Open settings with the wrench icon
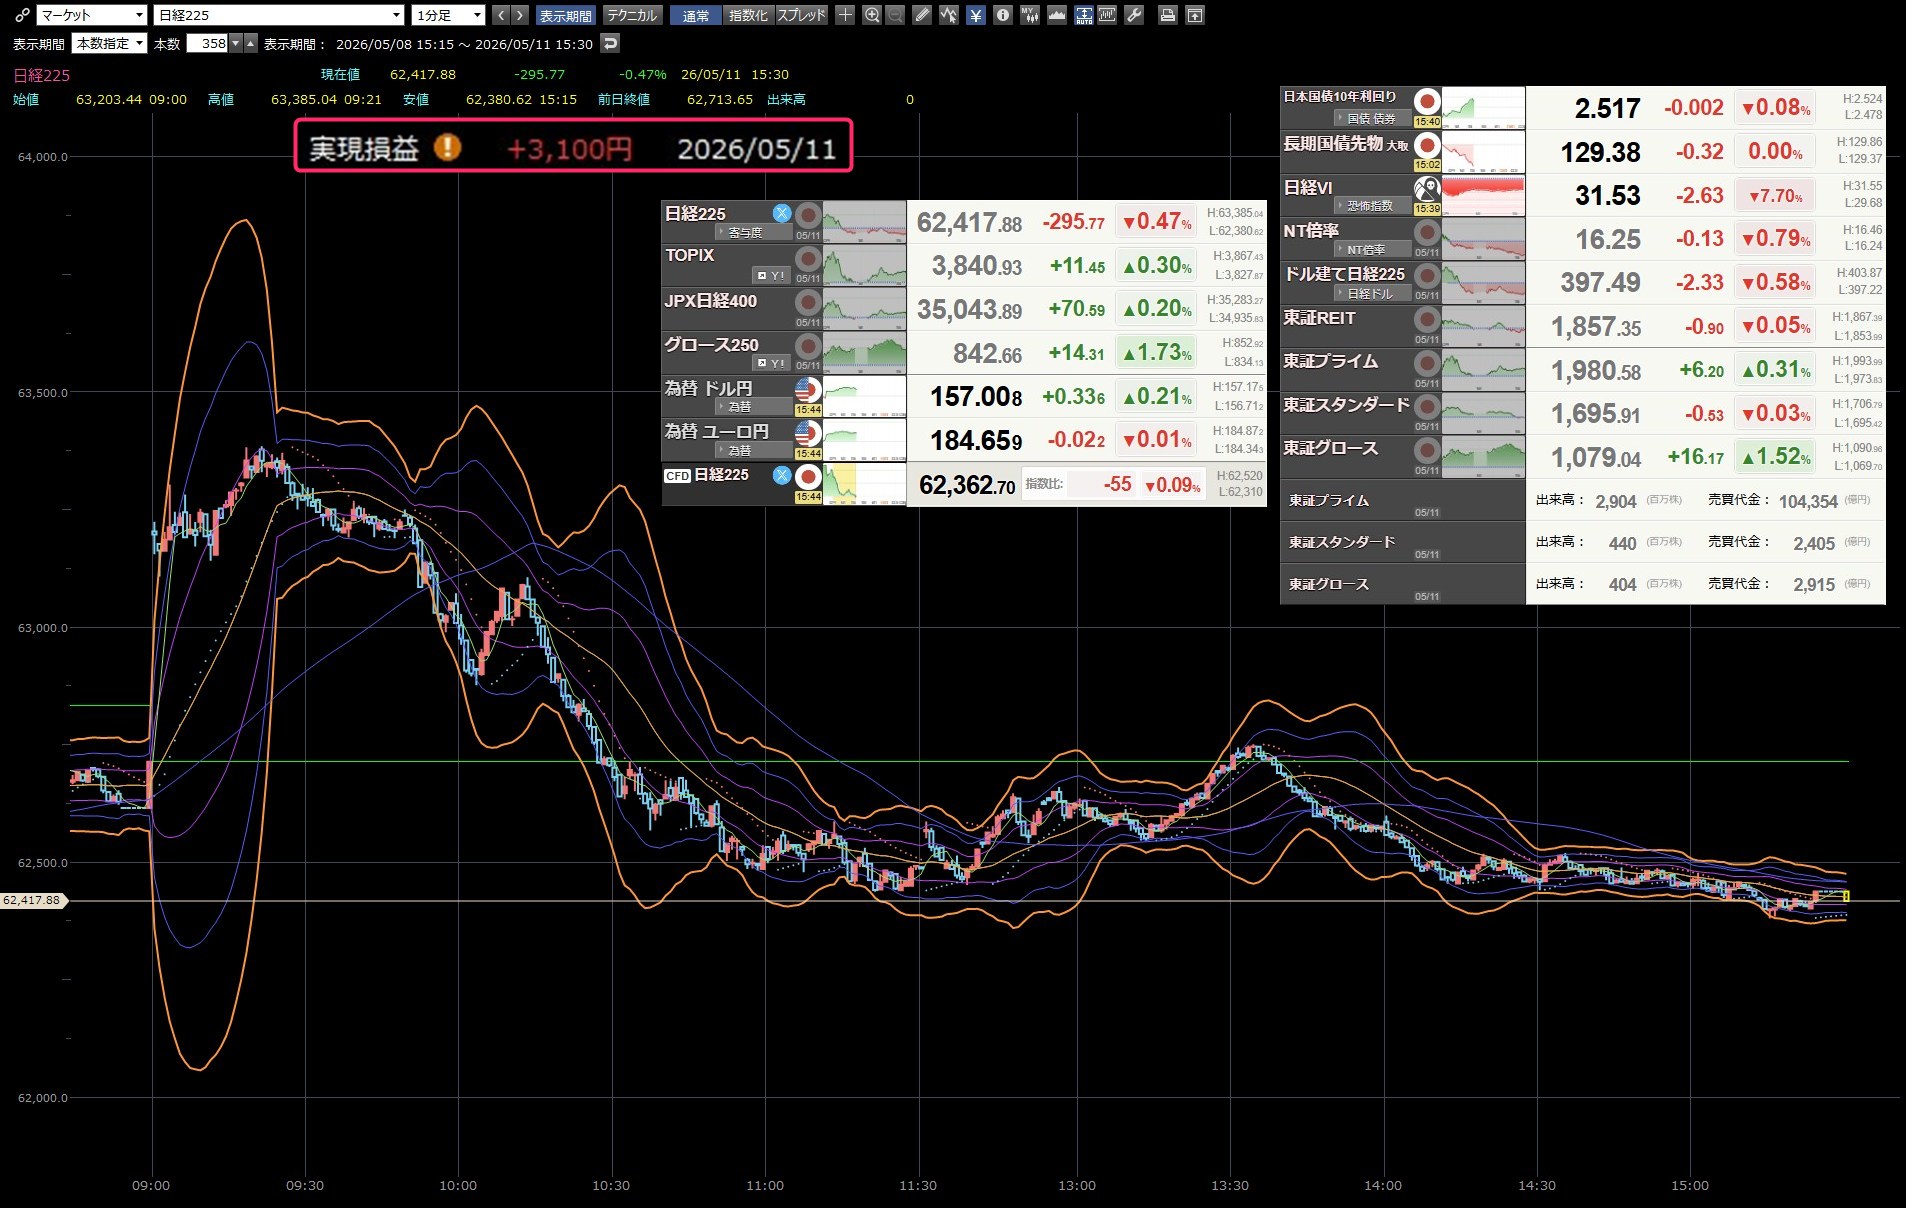Image resolution: width=1906 pixels, height=1208 pixels. [x=1134, y=15]
